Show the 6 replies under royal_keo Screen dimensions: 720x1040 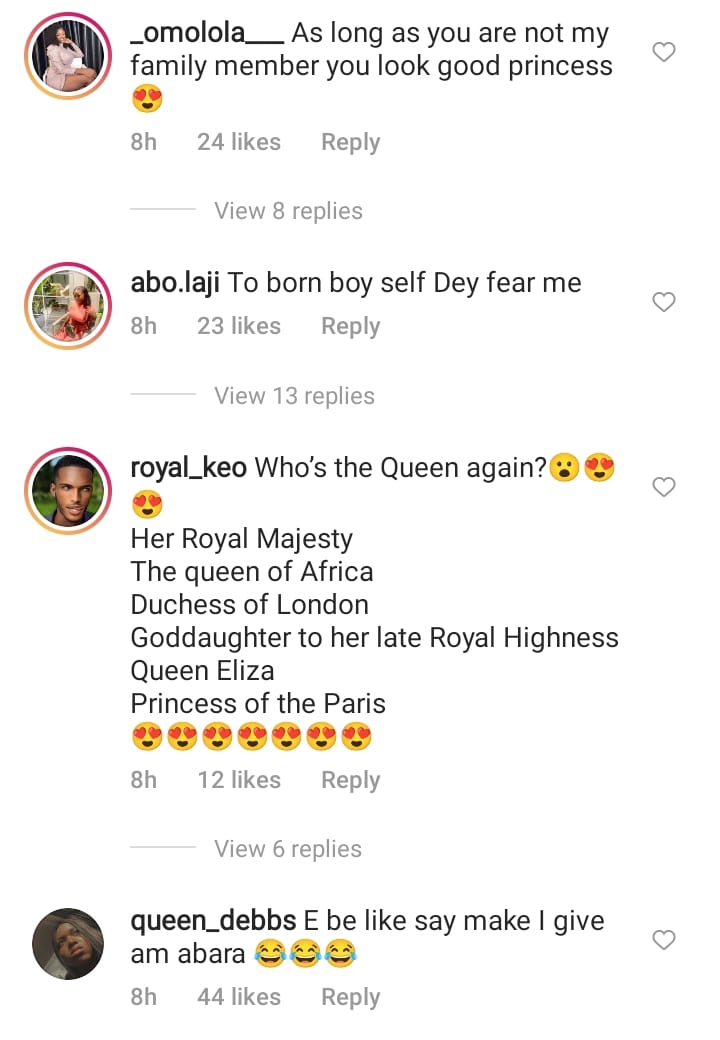click(x=288, y=849)
